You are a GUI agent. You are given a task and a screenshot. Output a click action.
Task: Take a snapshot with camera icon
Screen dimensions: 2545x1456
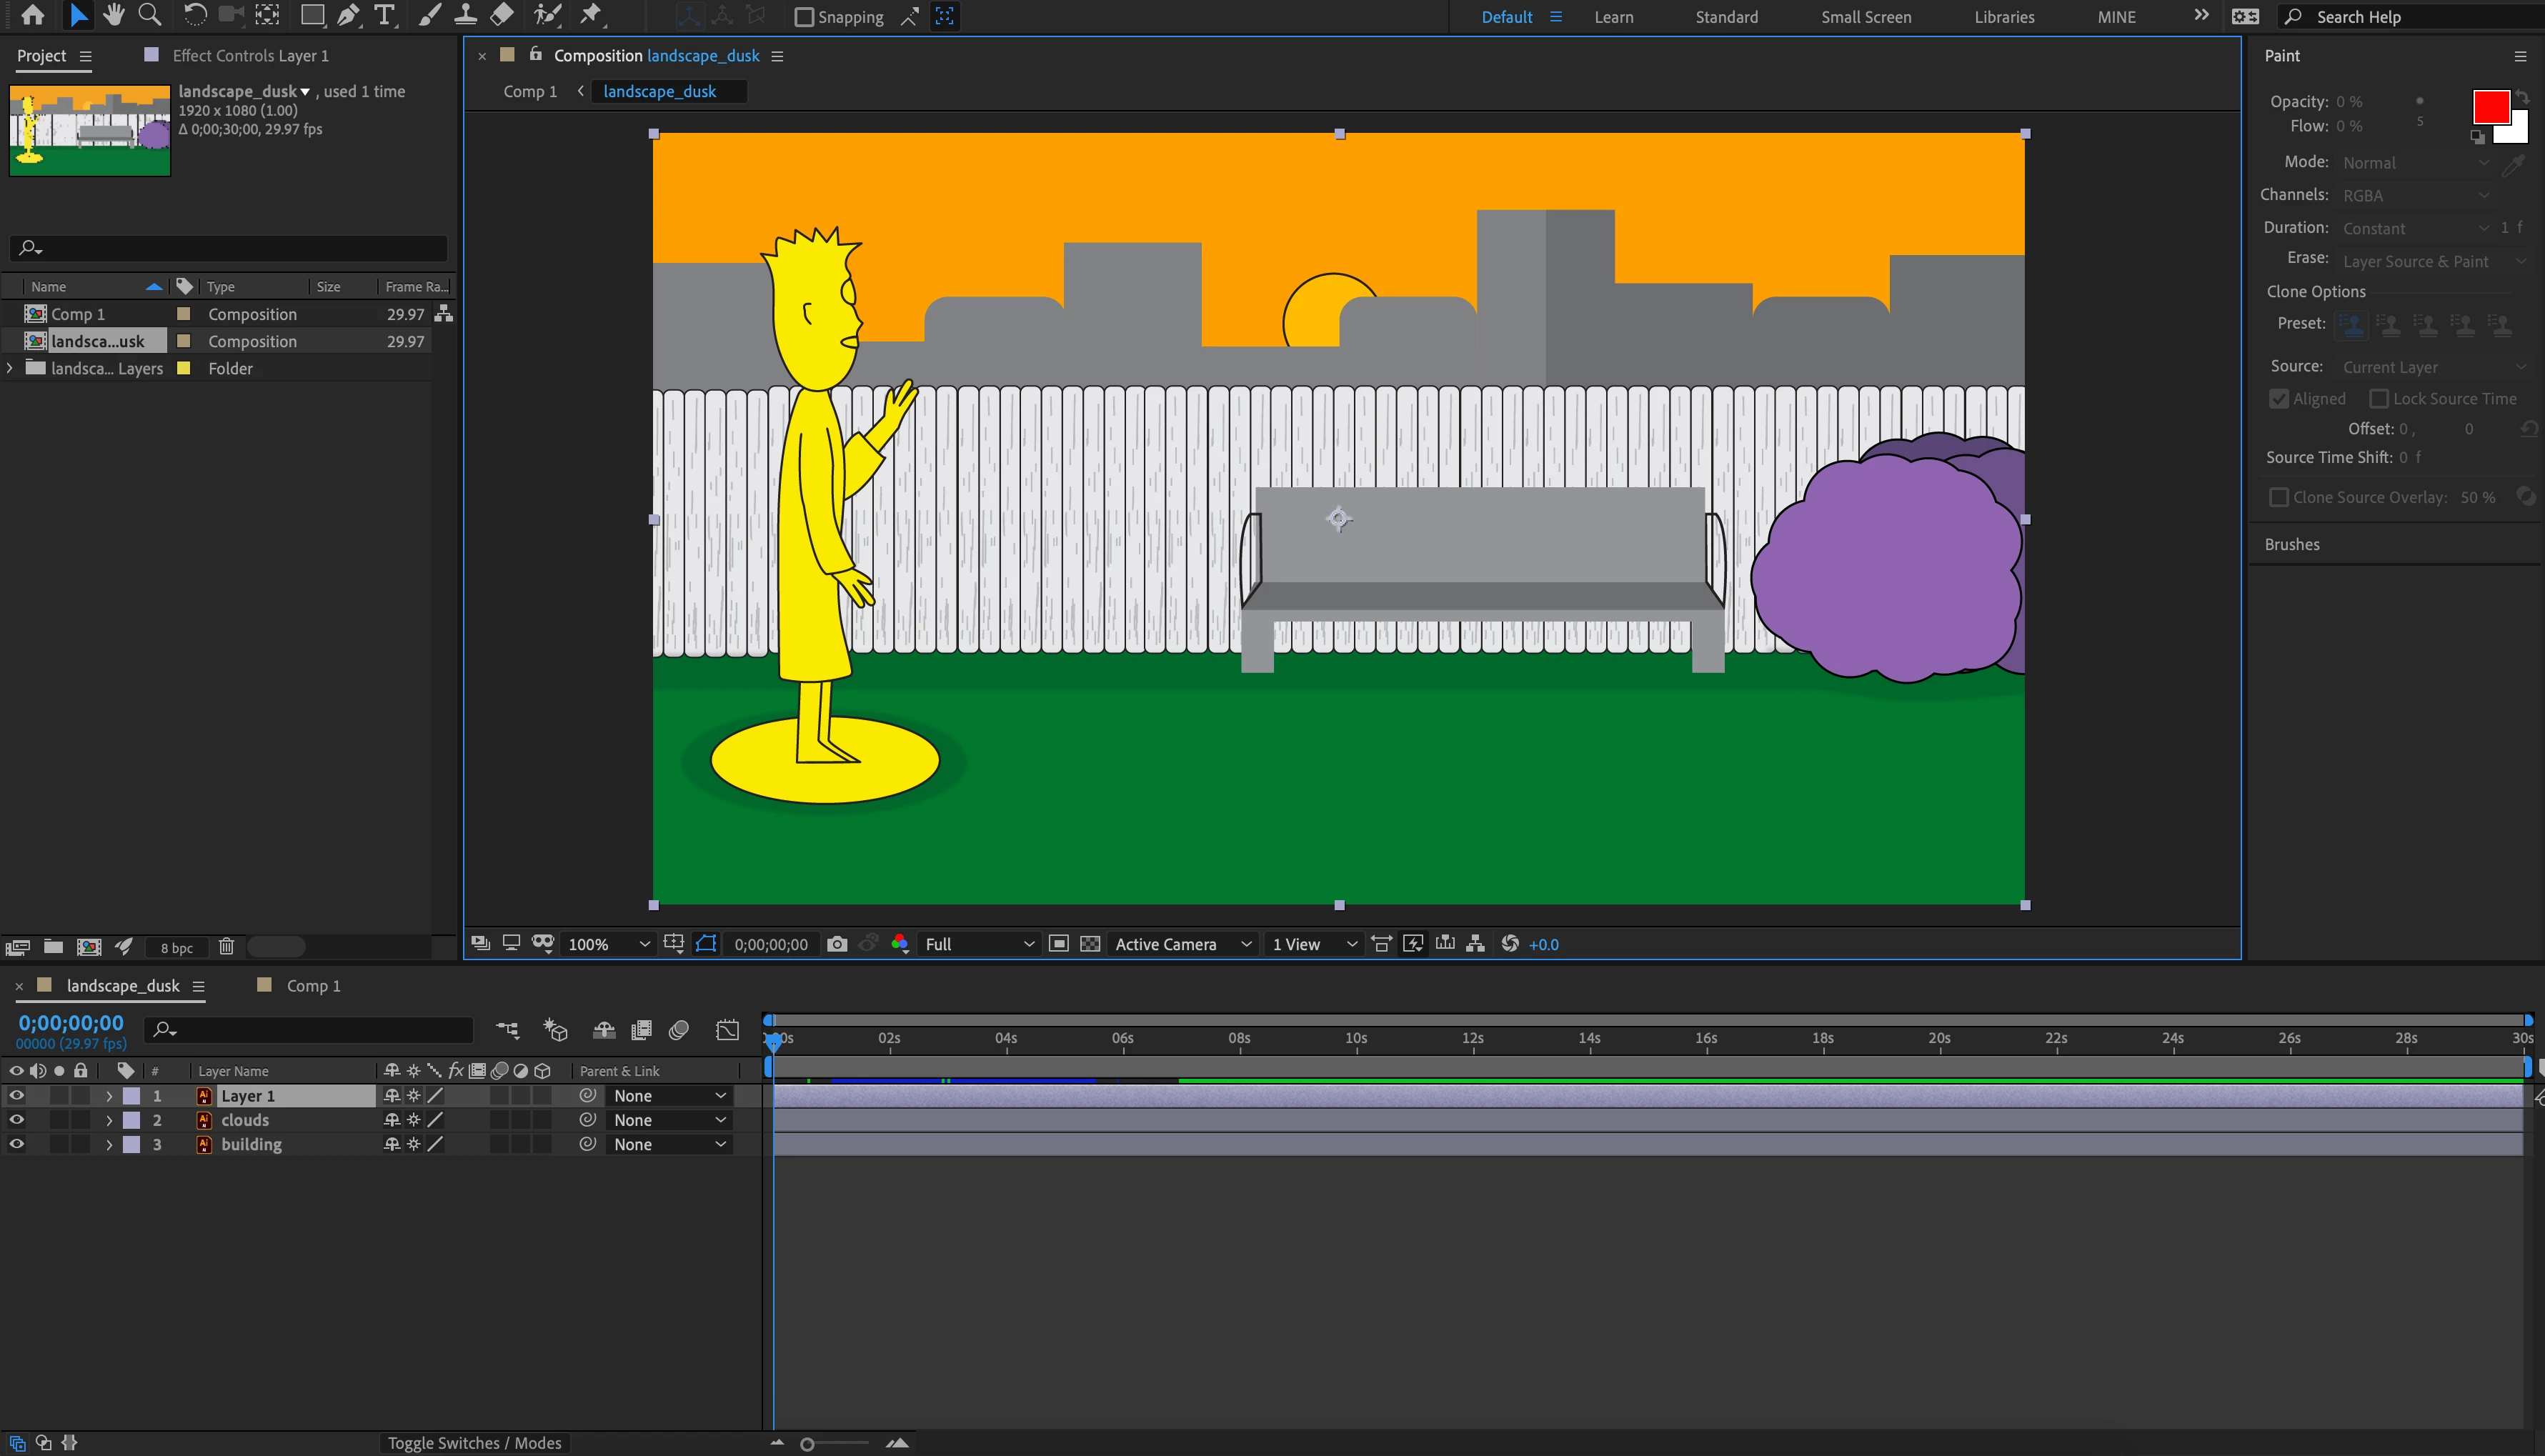tap(837, 944)
